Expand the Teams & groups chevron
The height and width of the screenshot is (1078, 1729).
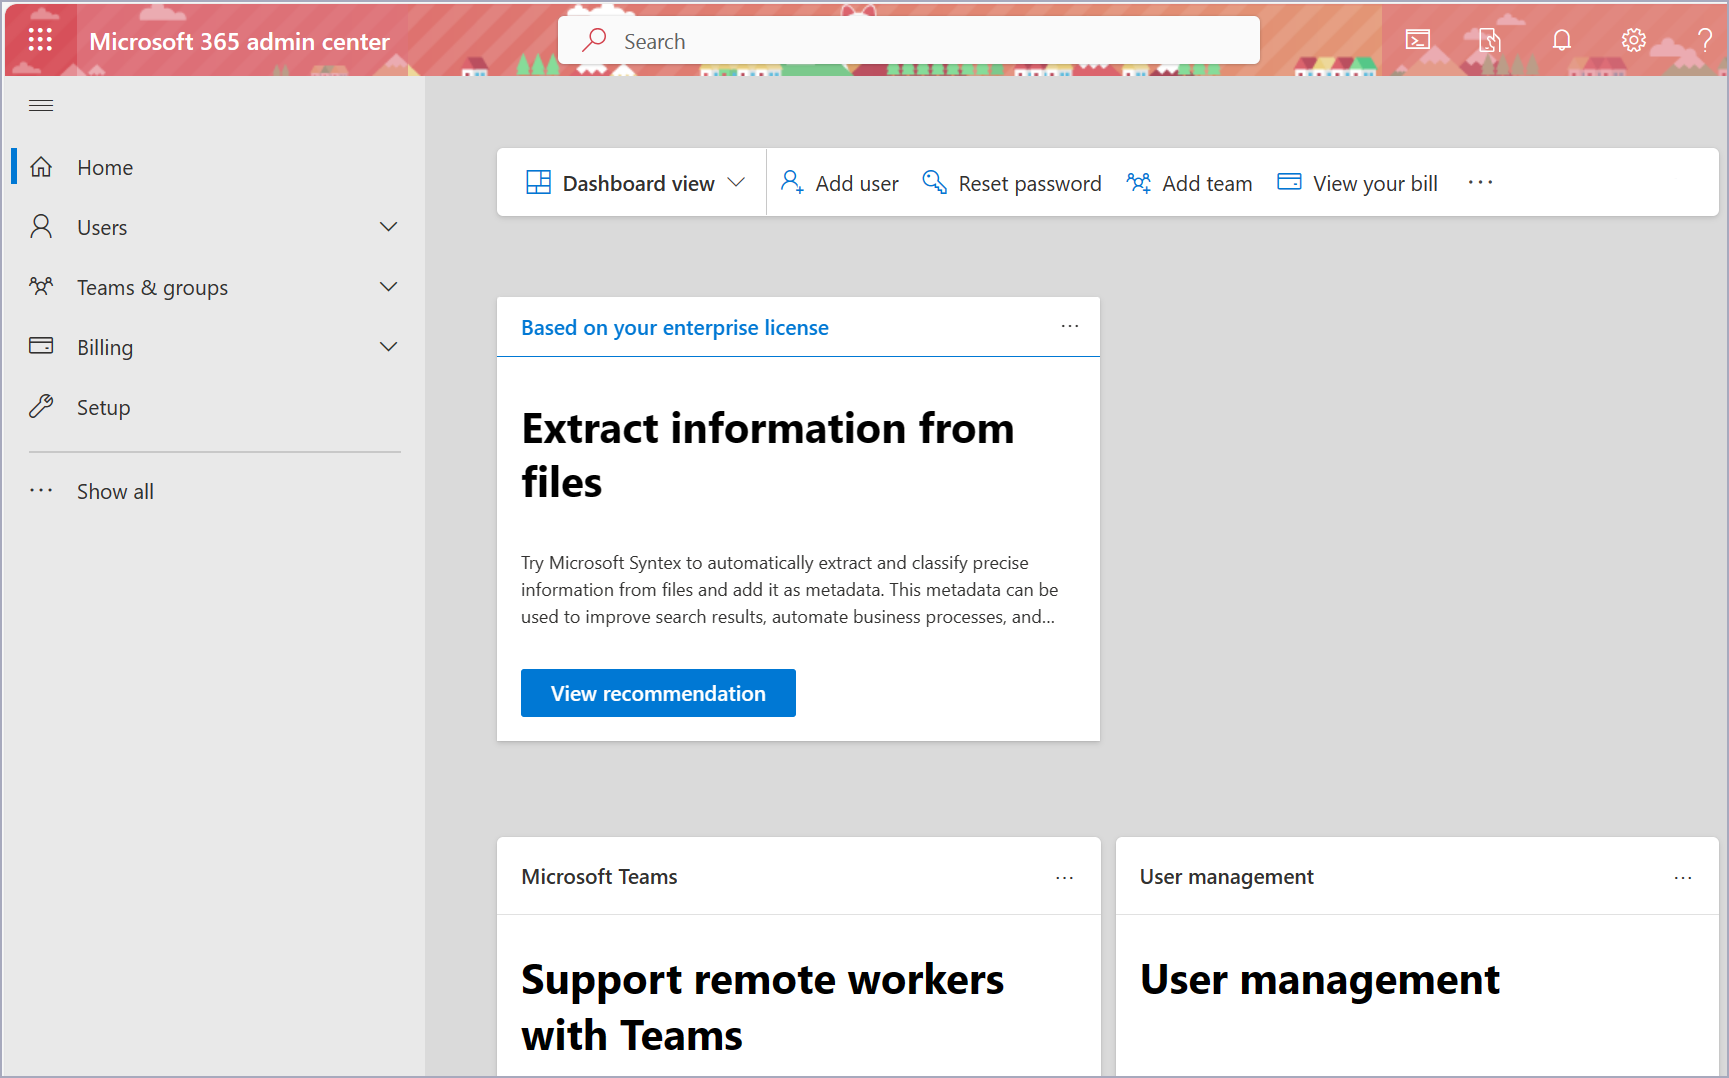coord(389,287)
